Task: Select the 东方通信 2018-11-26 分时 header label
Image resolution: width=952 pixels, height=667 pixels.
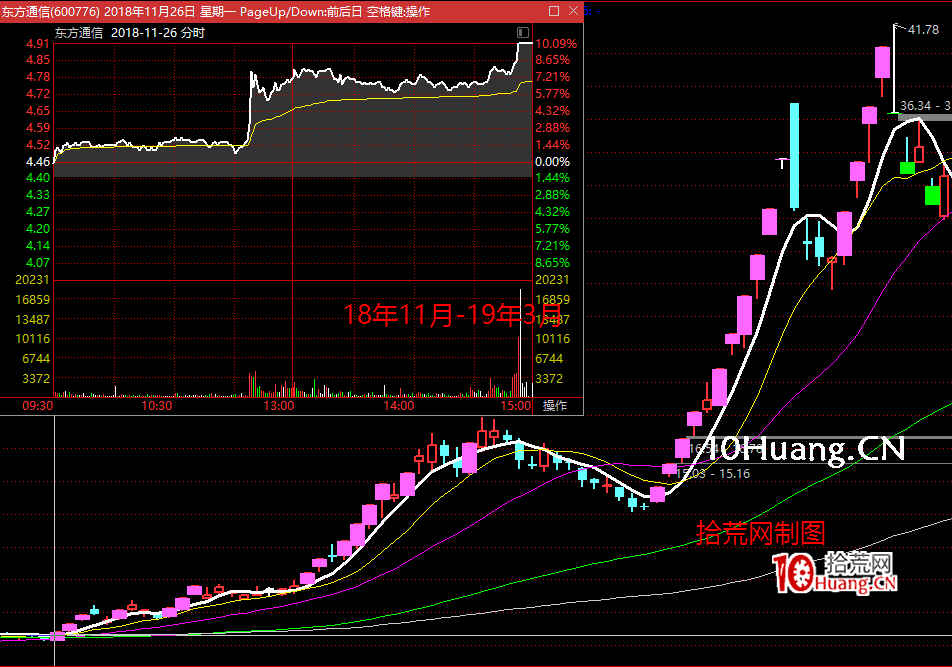Action: tap(130, 33)
